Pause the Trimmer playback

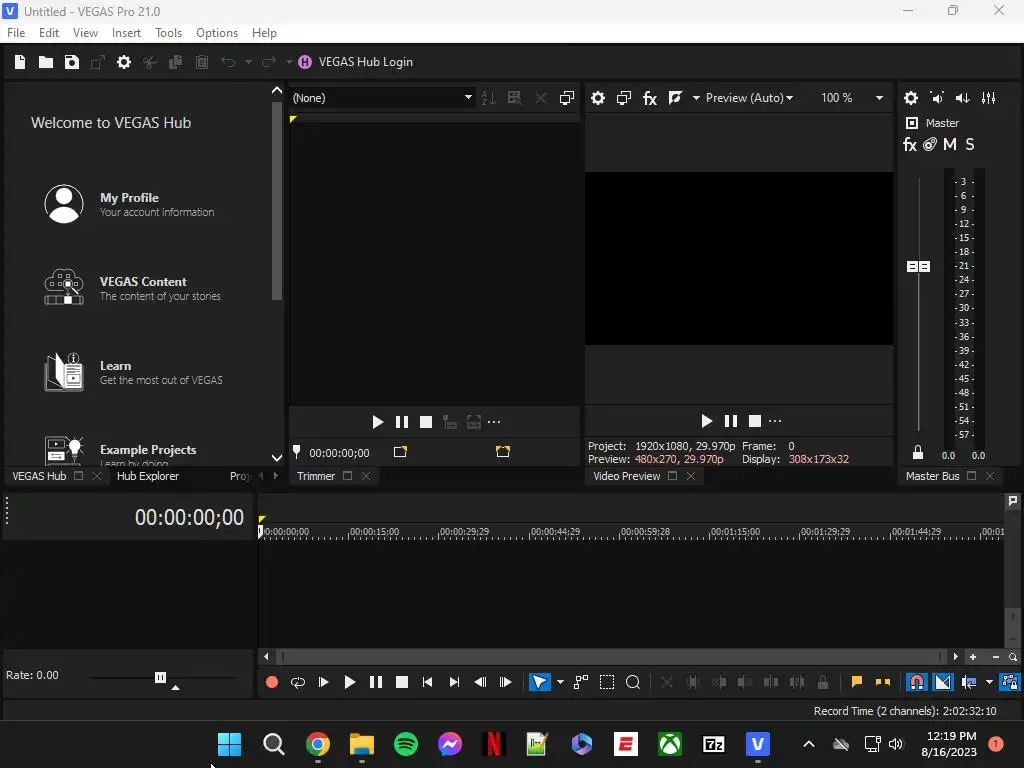pyautogui.click(x=402, y=423)
